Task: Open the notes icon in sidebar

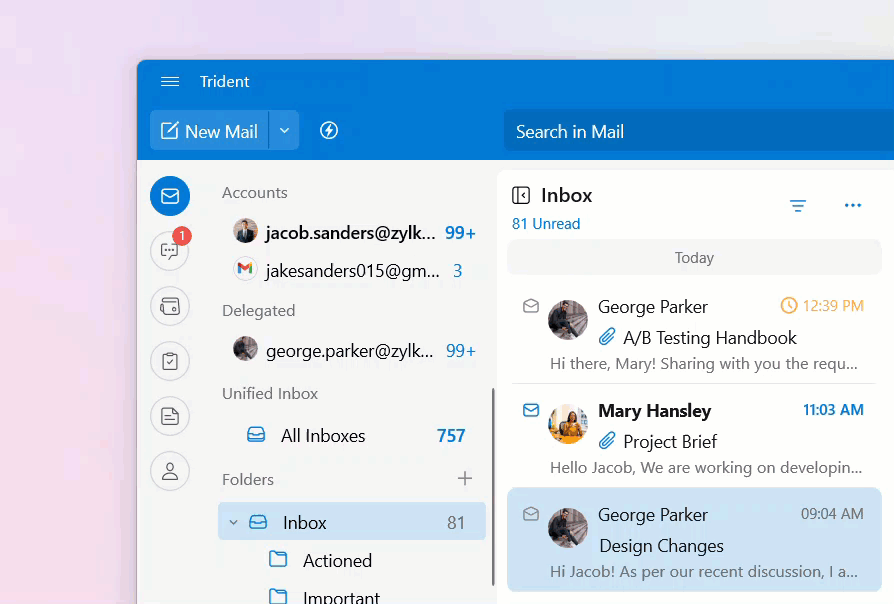Action: [170, 416]
